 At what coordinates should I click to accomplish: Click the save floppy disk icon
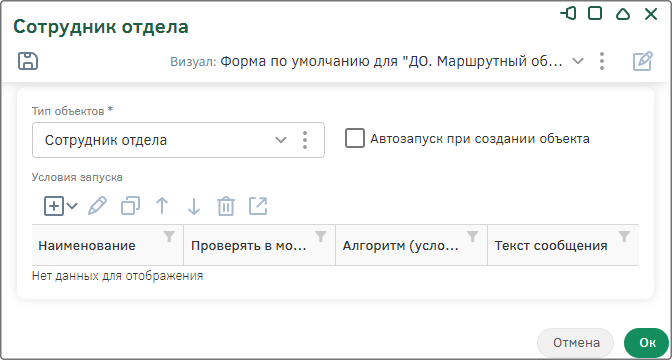coord(28,61)
